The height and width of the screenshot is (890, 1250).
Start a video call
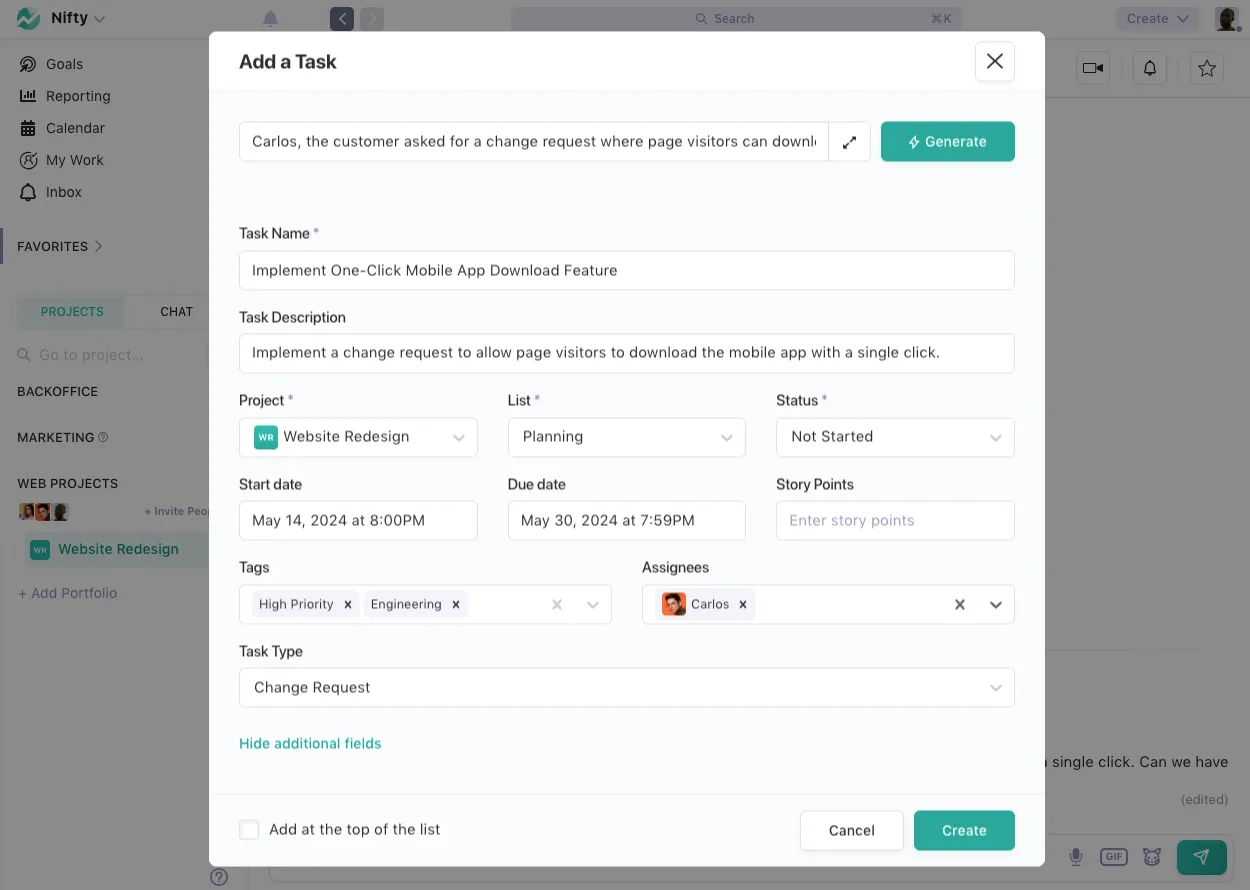point(1092,68)
